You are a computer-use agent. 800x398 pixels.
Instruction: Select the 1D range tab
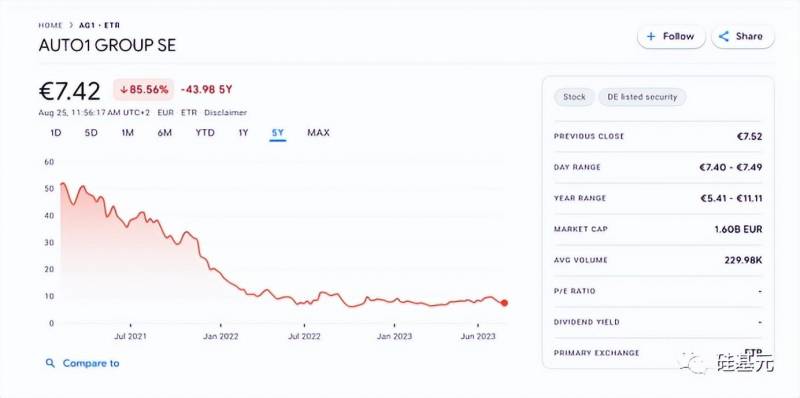pyautogui.click(x=56, y=133)
